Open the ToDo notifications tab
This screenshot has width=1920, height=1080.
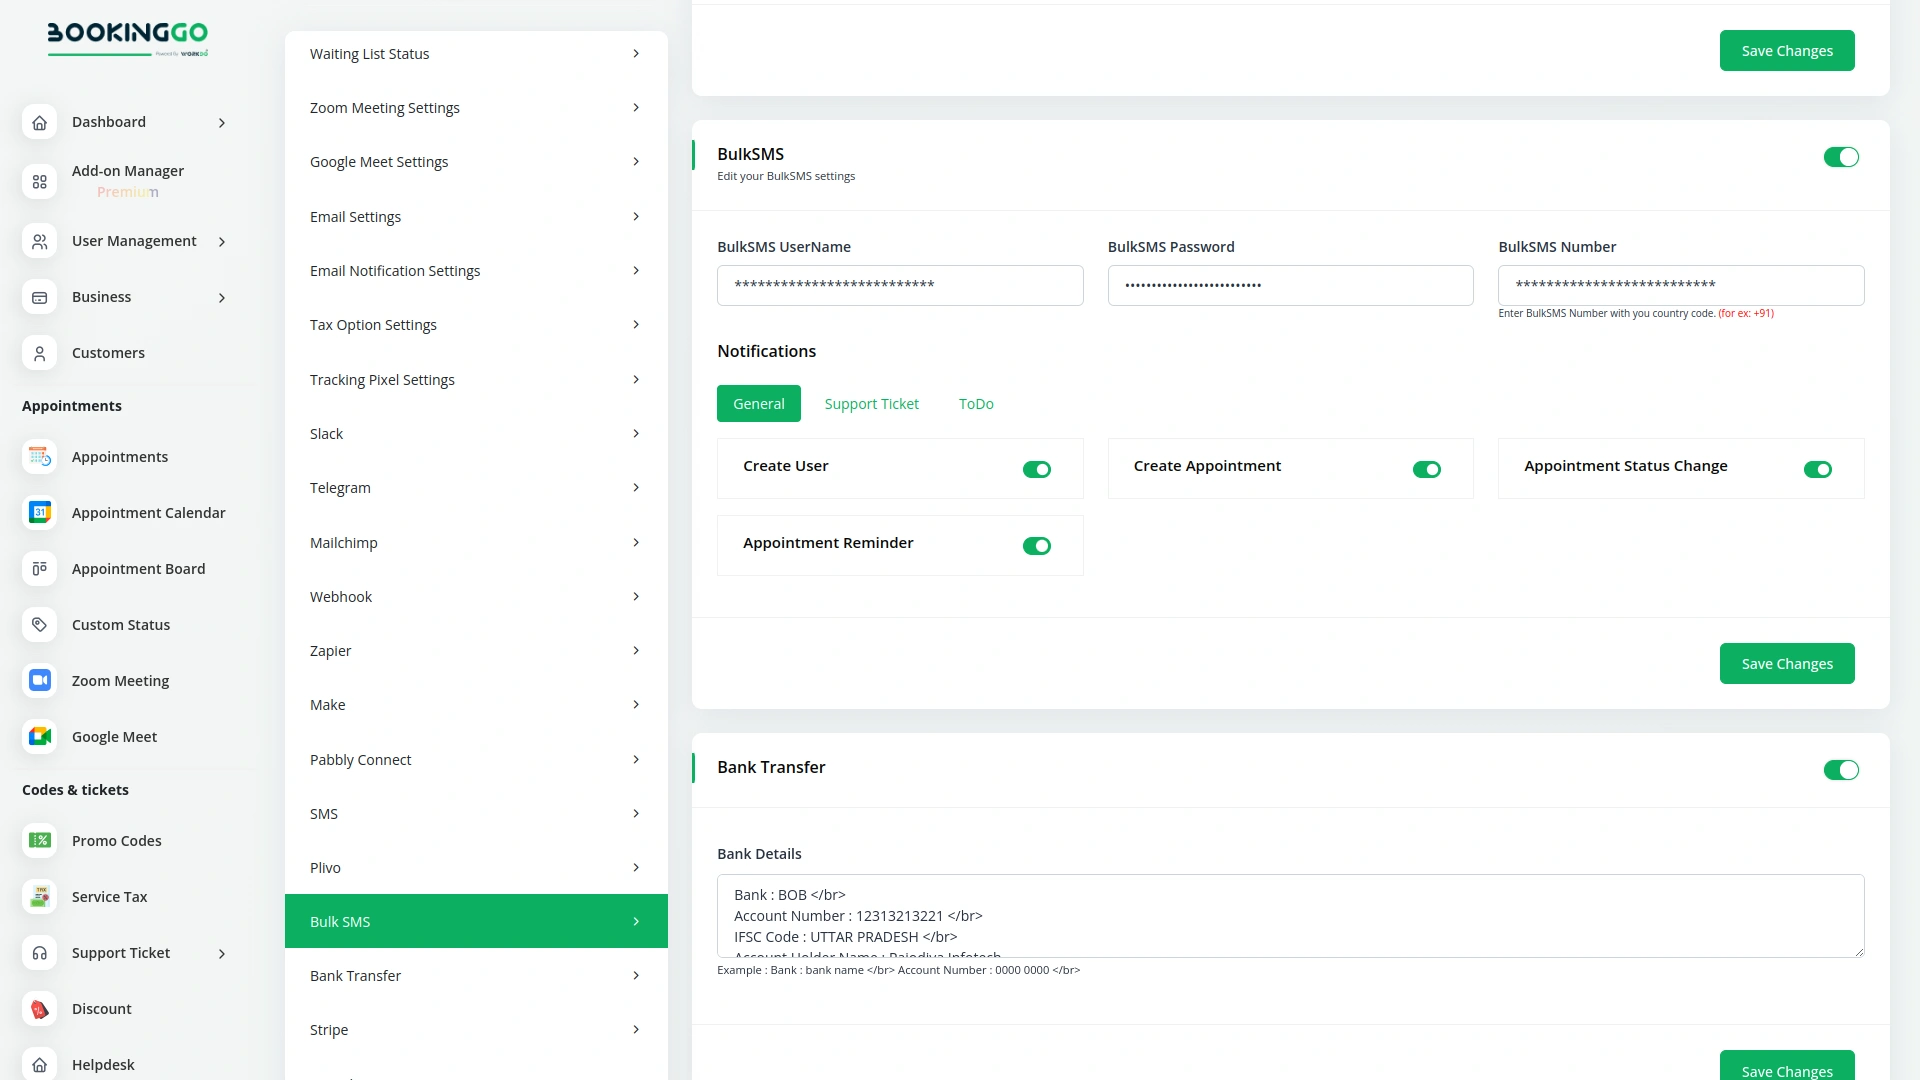(976, 403)
